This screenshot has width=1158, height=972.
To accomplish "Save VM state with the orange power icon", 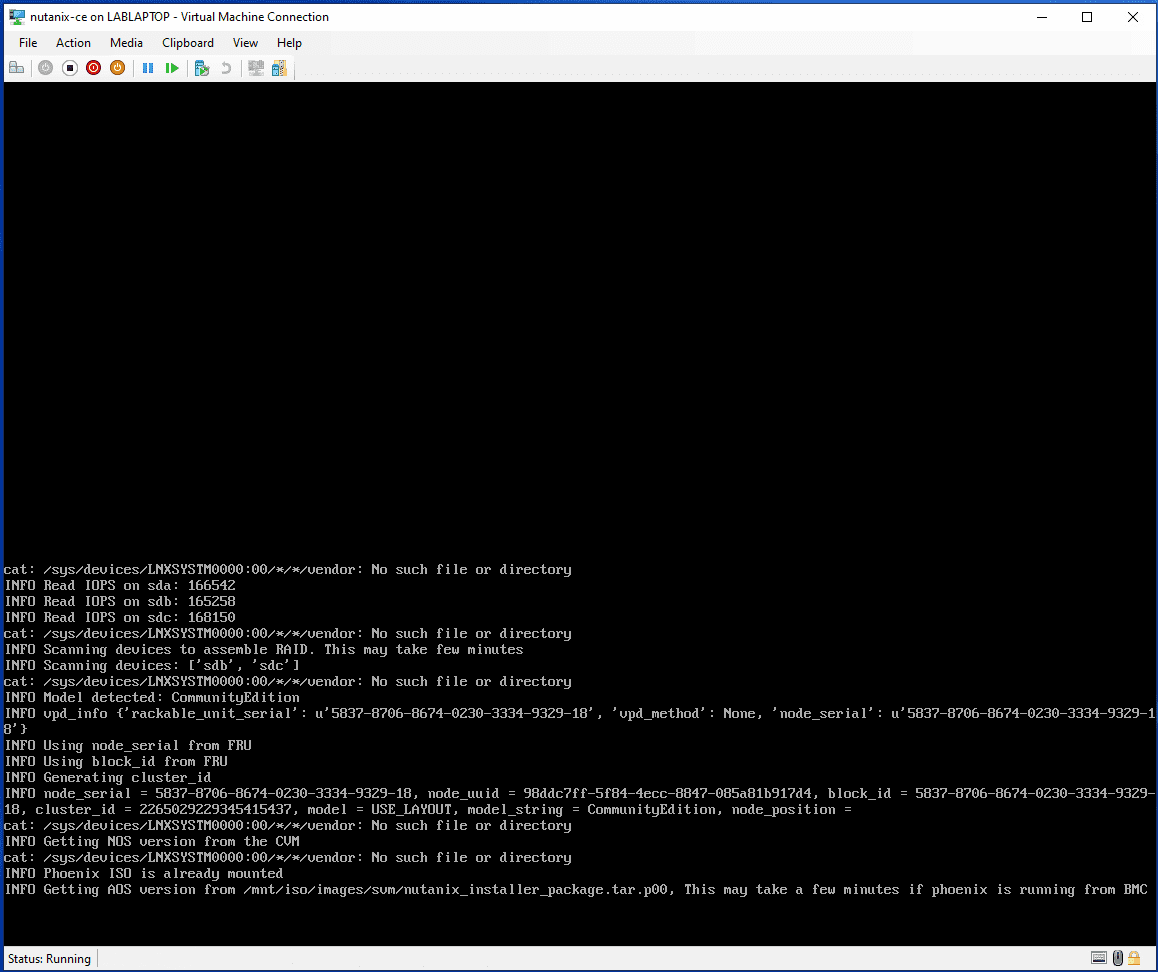I will click(x=117, y=68).
